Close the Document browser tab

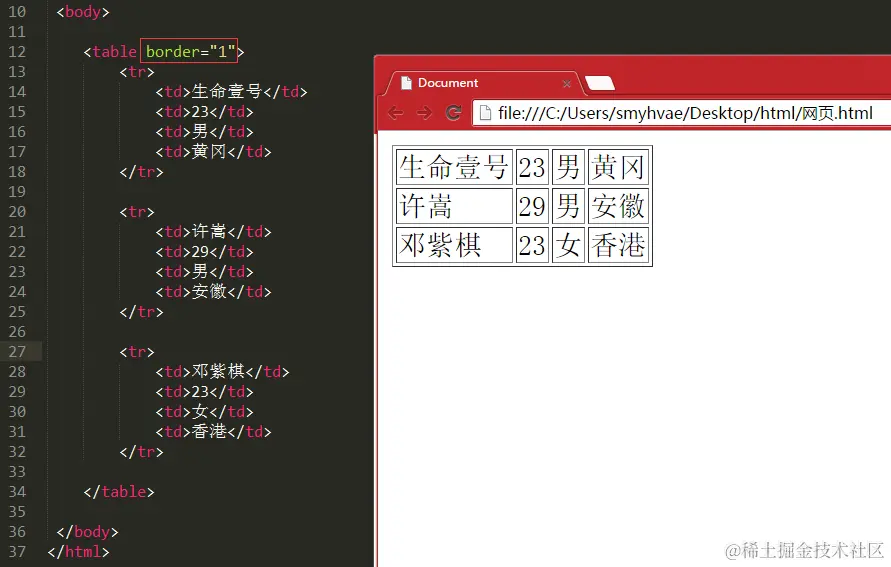point(567,84)
